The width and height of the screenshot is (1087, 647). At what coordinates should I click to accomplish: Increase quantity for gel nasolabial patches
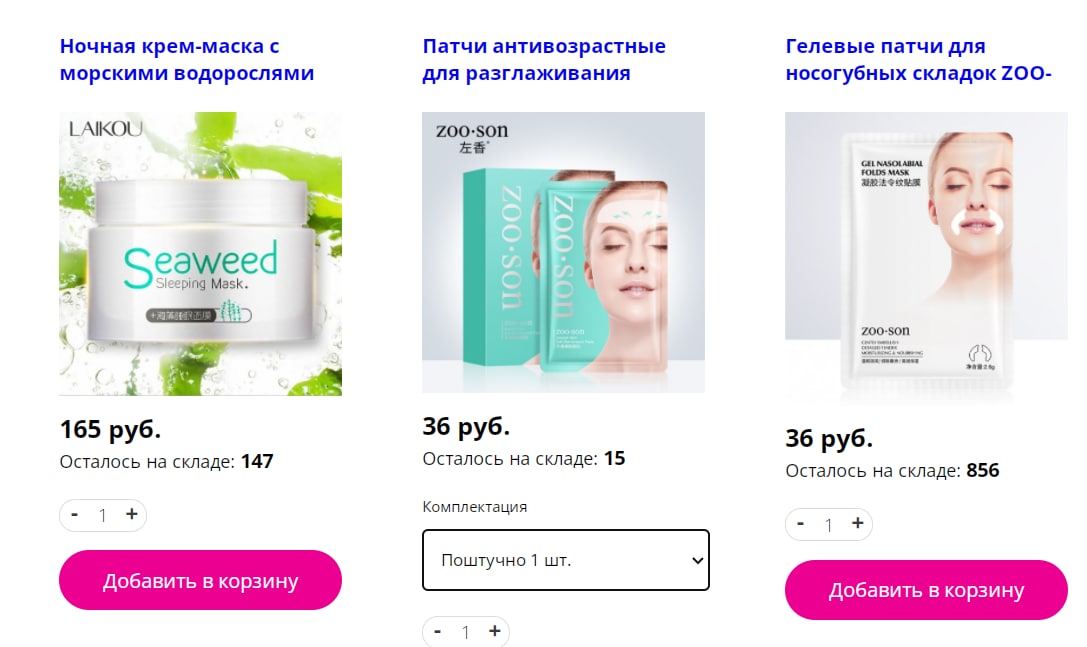point(858,524)
